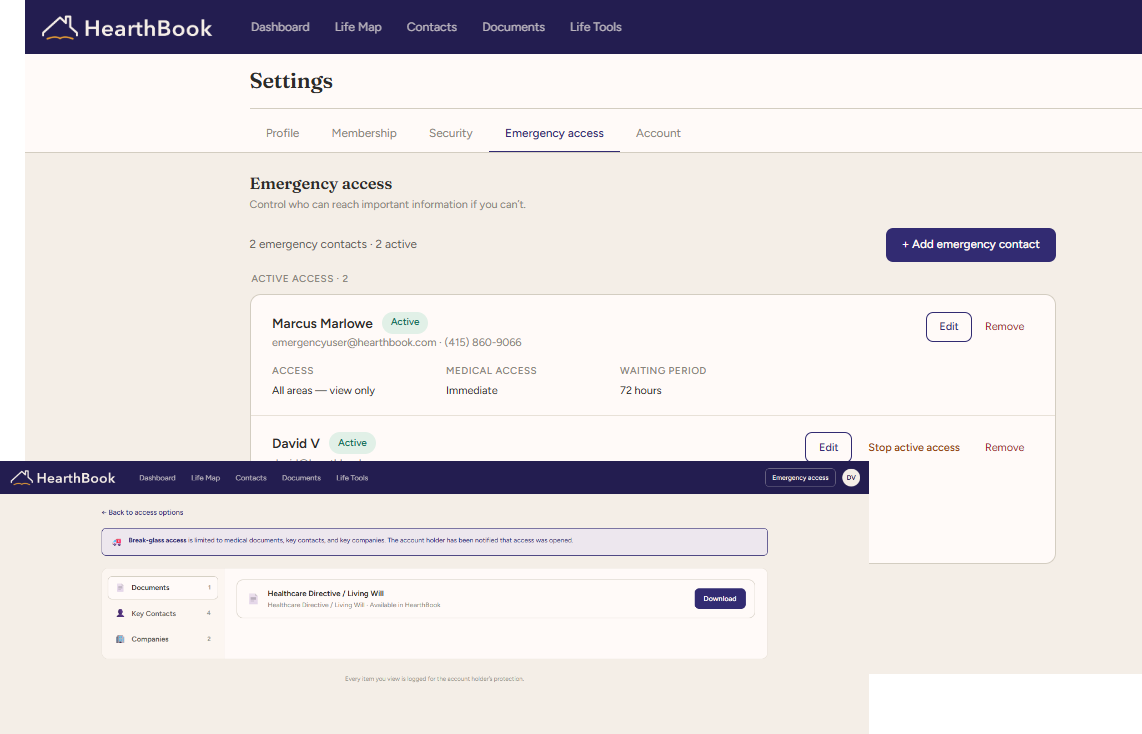Click the Documents sidebar page icon
The image size is (1142, 734).
tap(120, 588)
